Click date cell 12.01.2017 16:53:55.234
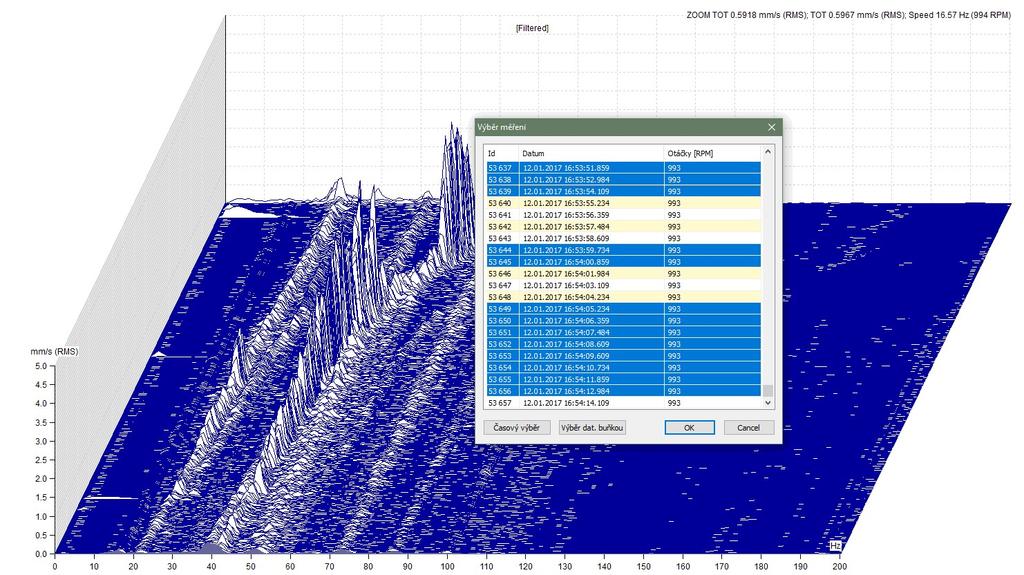 click(x=566, y=203)
